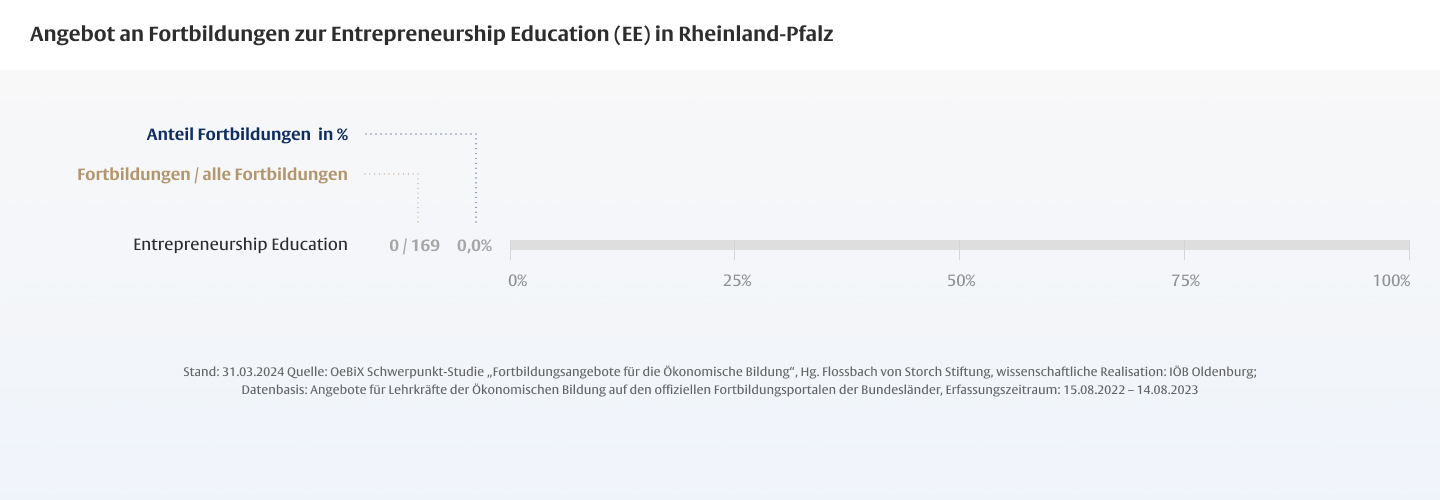Click the 100% axis tick label
This screenshot has height=500, width=1440.
click(1391, 281)
